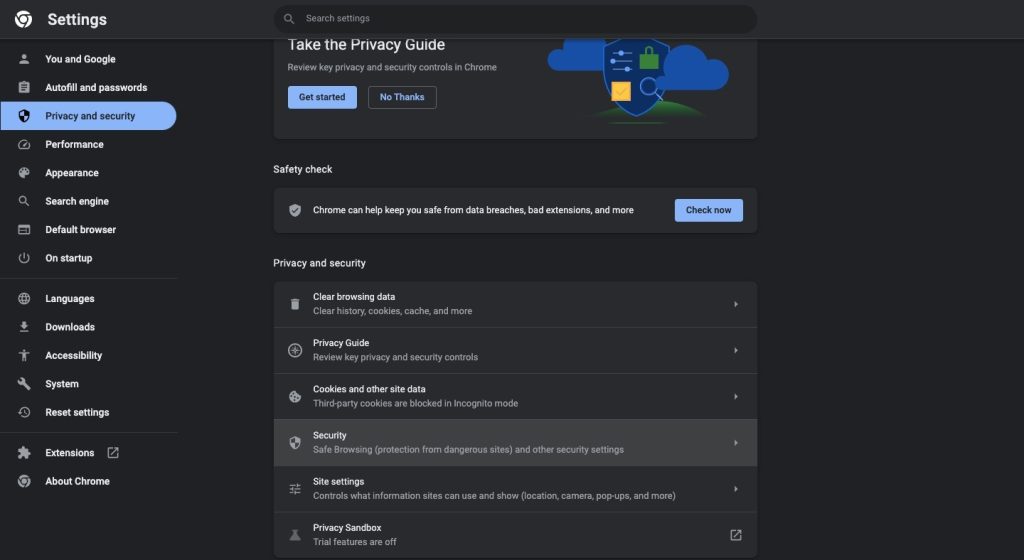
Task: Expand Clear browsing data row arrow
Action: (735, 304)
